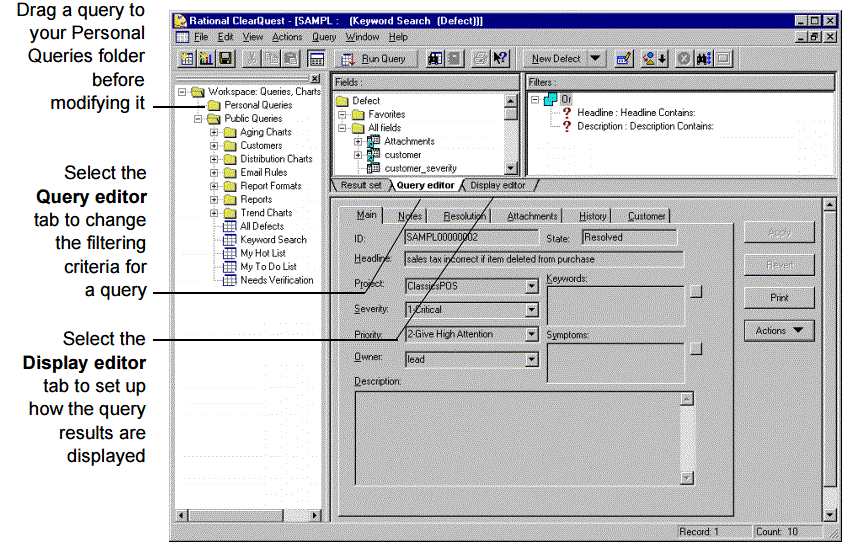Screen dimensions: 848x546
Task: Click the Save icon in toolbar
Action: pos(225,59)
